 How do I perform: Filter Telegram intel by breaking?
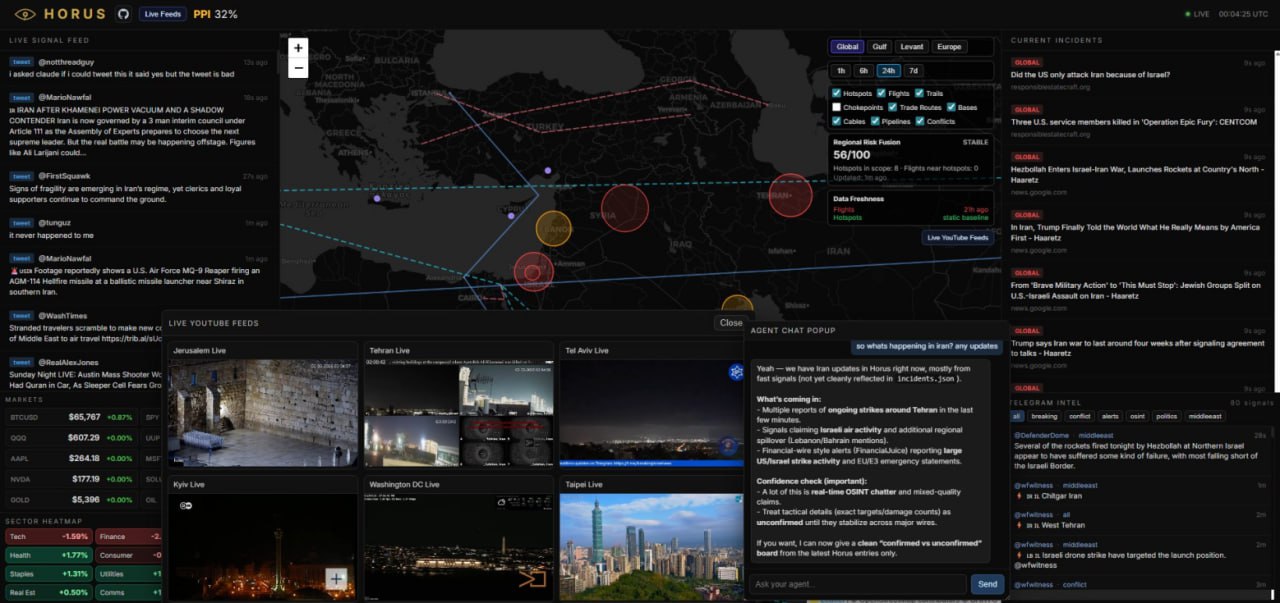1044,416
